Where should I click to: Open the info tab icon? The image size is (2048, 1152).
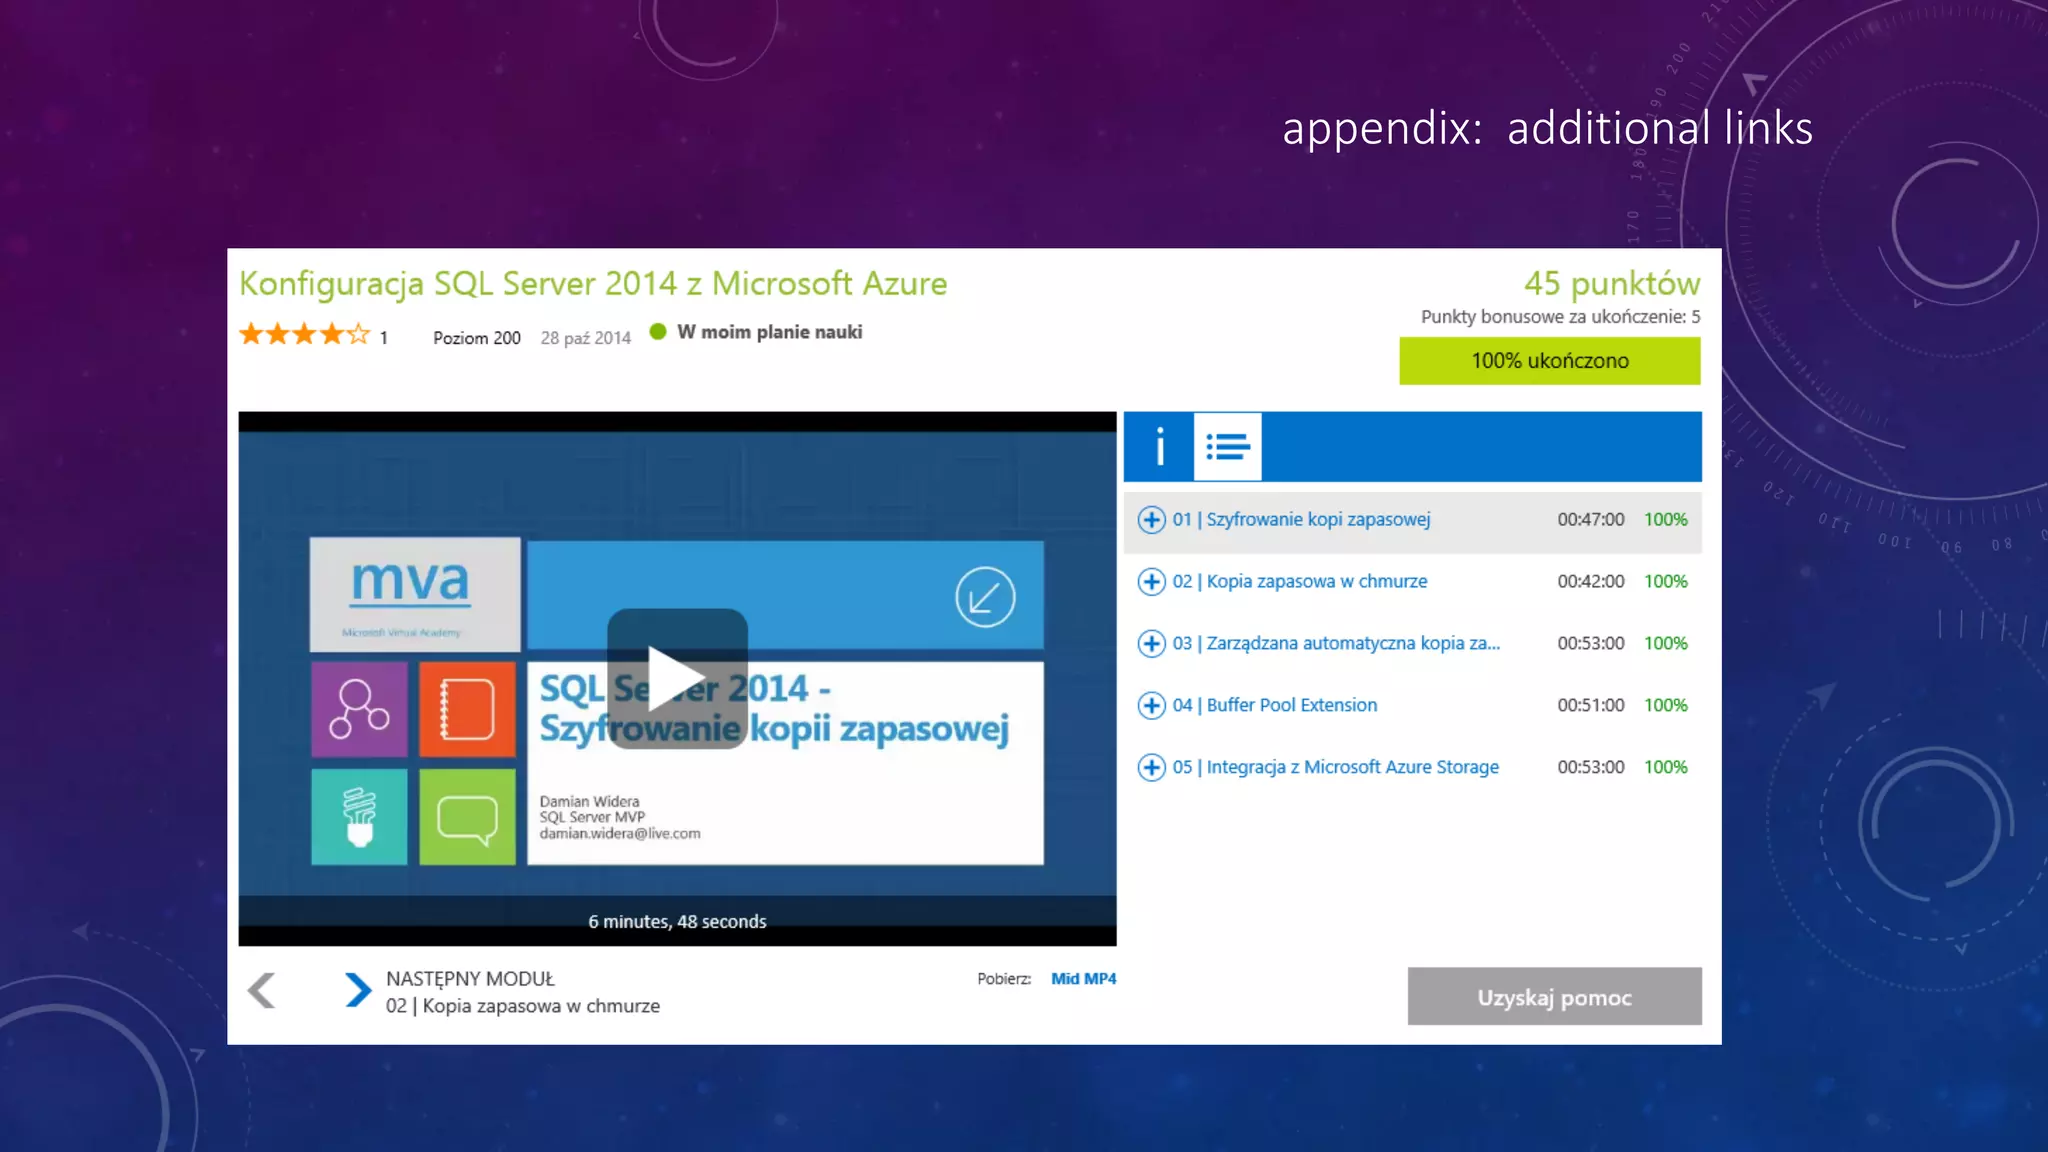(1159, 446)
